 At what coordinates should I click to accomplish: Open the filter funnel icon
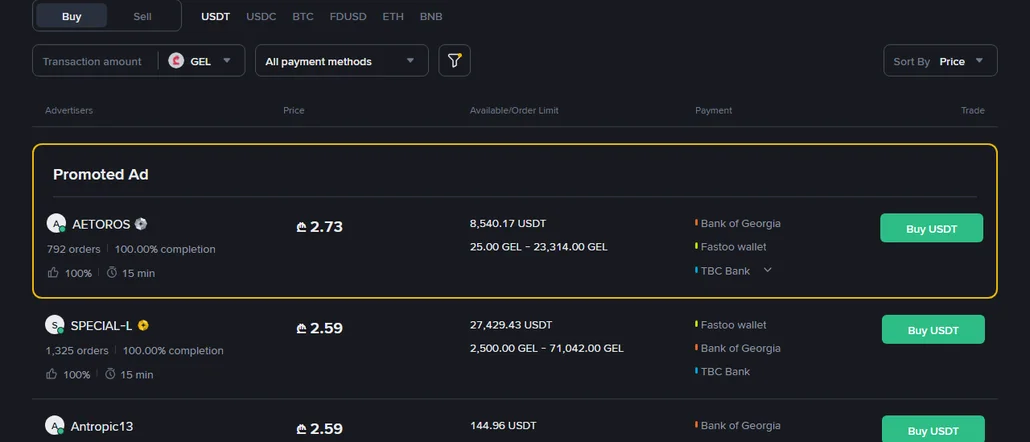(455, 60)
